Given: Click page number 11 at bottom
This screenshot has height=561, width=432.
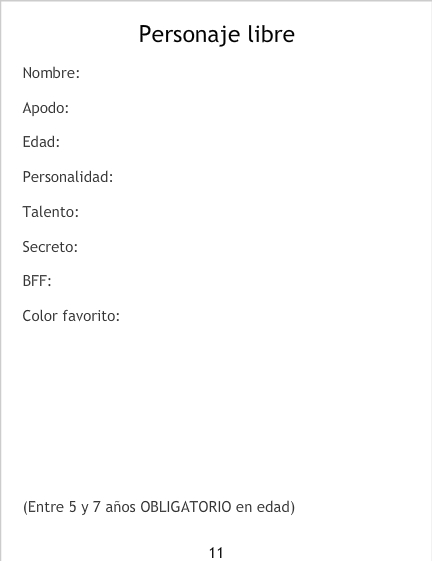Looking at the screenshot, I should [x=216, y=553].
